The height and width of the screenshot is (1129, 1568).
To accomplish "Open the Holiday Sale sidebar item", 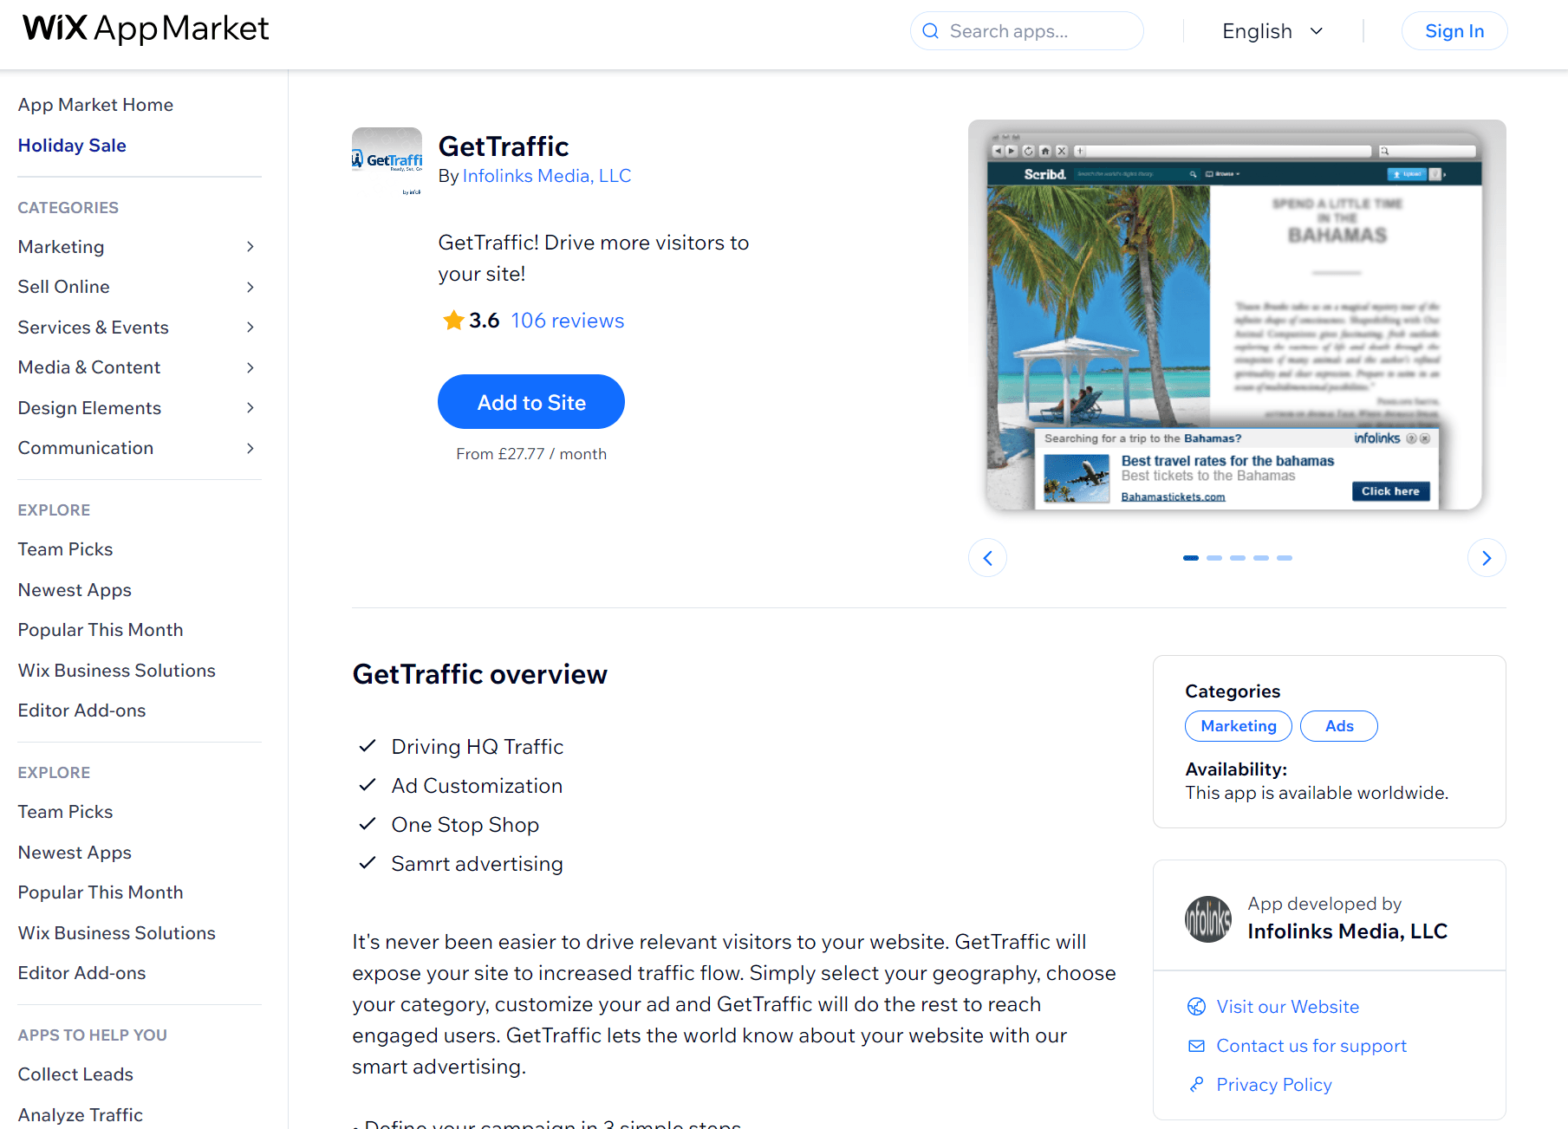I will [x=72, y=146].
